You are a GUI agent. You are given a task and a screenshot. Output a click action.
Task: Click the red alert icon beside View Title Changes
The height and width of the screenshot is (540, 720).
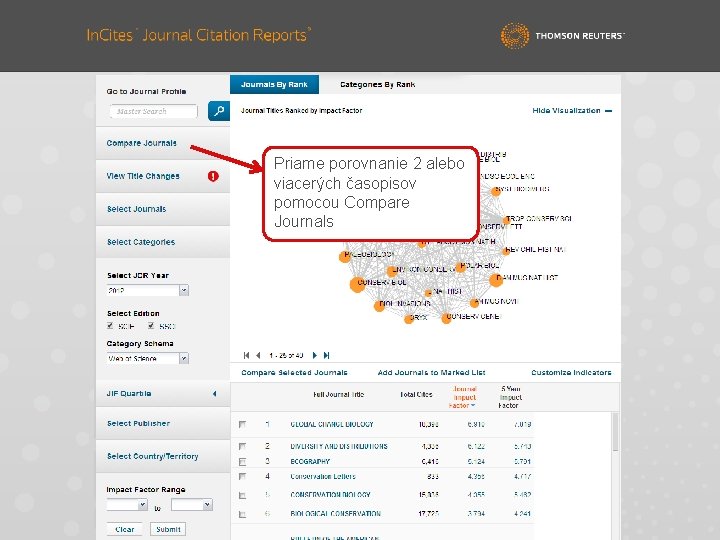pos(213,176)
